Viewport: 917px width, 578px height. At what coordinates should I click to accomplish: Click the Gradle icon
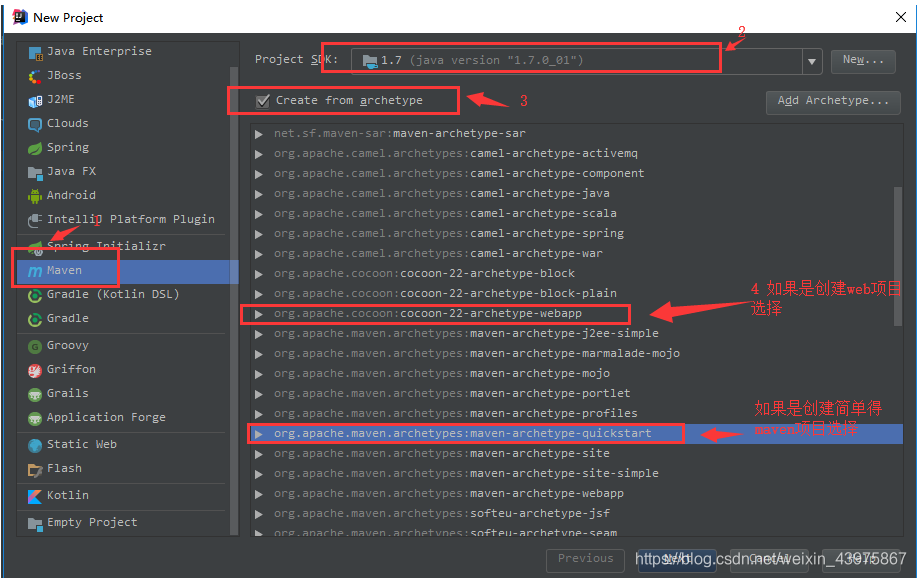coord(35,319)
